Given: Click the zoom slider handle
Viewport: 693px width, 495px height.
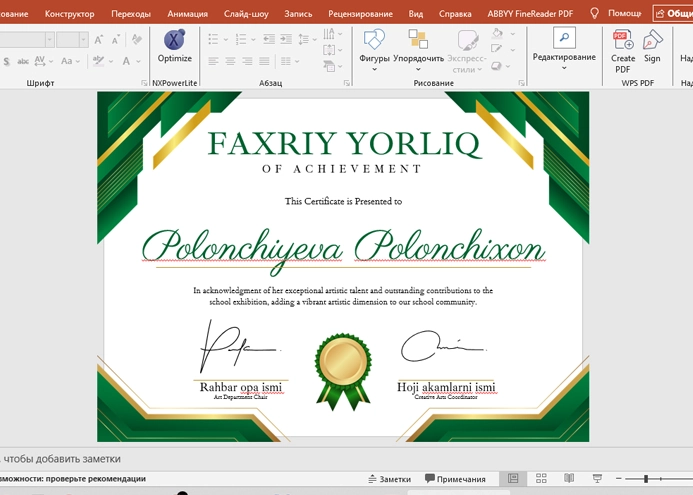Looking at the screenshot, I should click(646, 479).
